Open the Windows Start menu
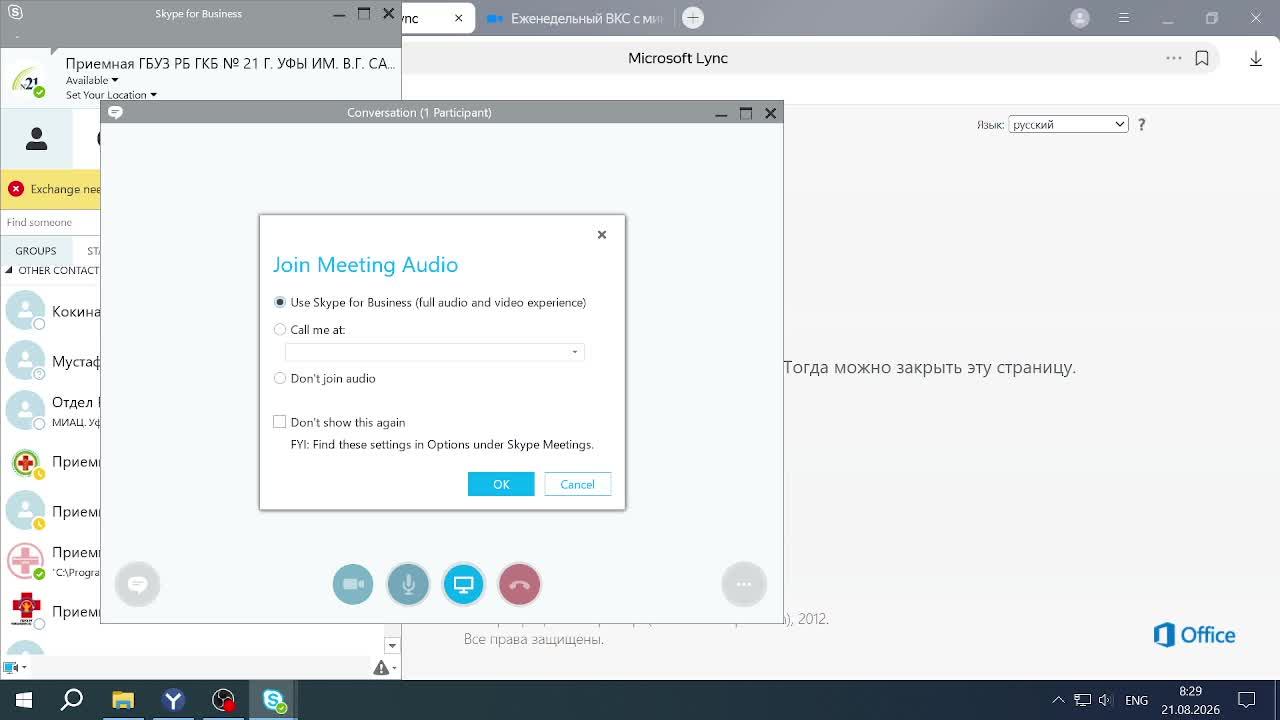The image size is (1280, 720). [x=24, y=700]
